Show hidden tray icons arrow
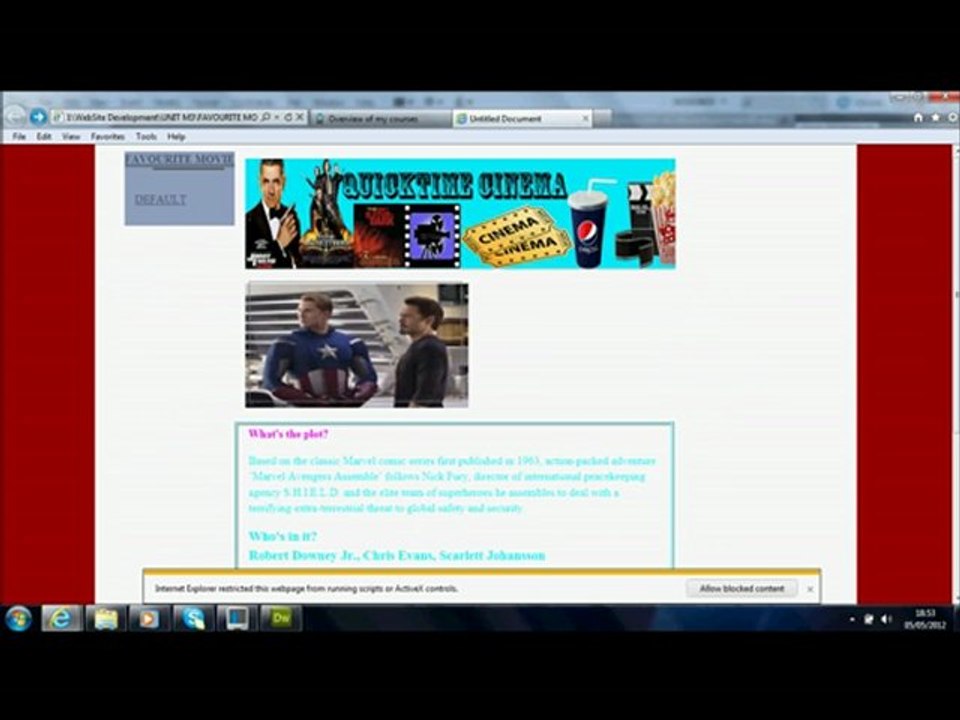Screen dimensions: 960x720 [852, 619]
